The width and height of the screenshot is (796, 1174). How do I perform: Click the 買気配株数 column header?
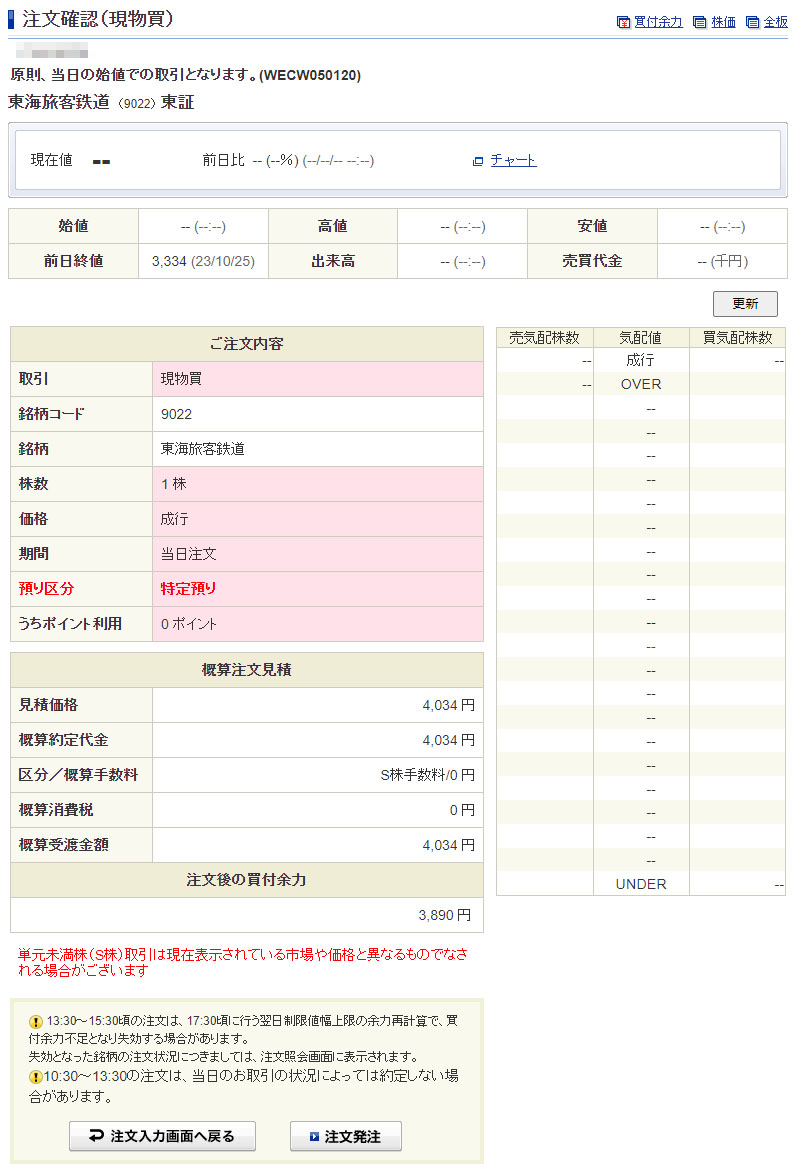pos(737,338)
